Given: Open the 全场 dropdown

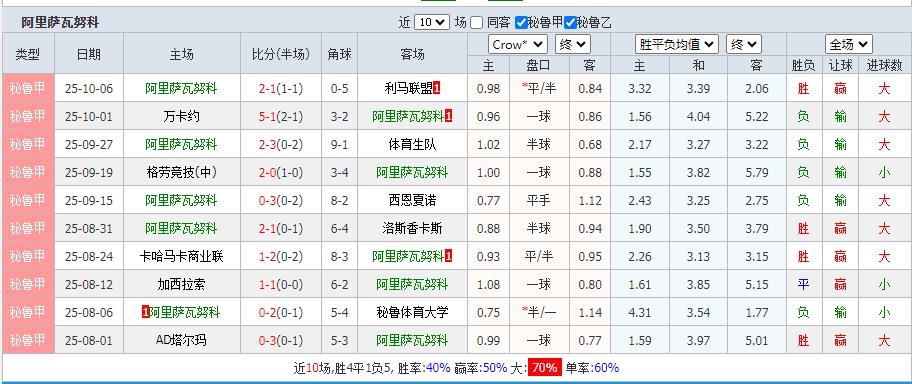Looking at the screenshot, I should 849,44.
